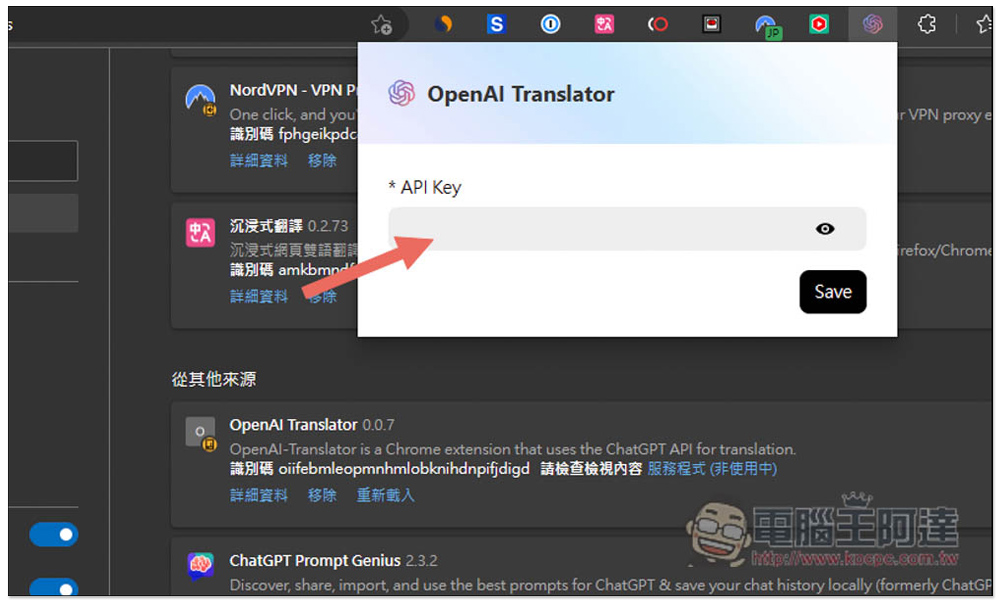This screenshot has width=1000, height=603.
Task: Click the 從其他來源 section heading
Action: 214,379
